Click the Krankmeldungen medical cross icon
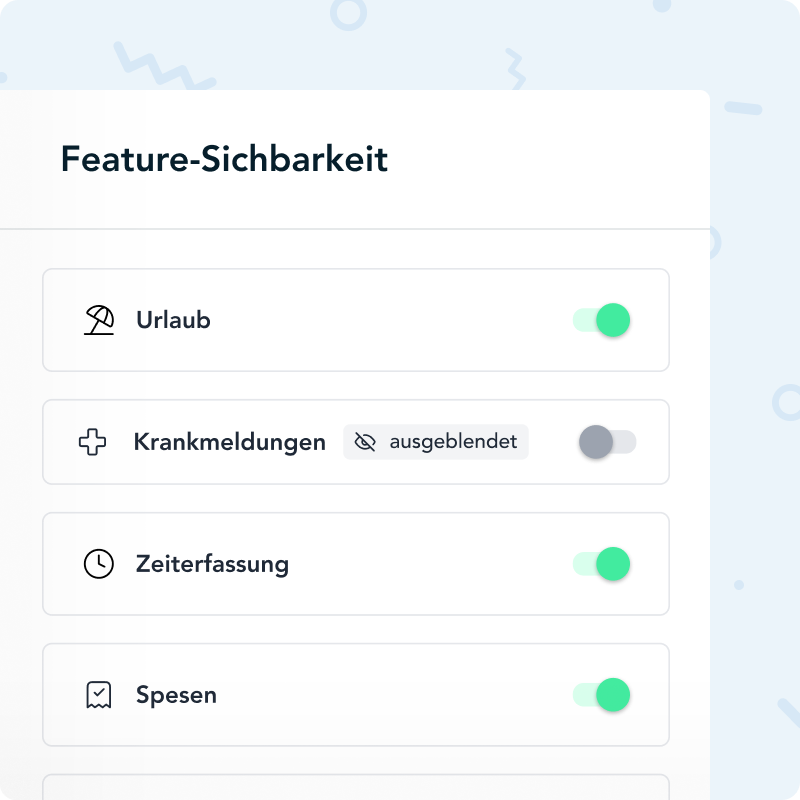 tap(92, 442)
